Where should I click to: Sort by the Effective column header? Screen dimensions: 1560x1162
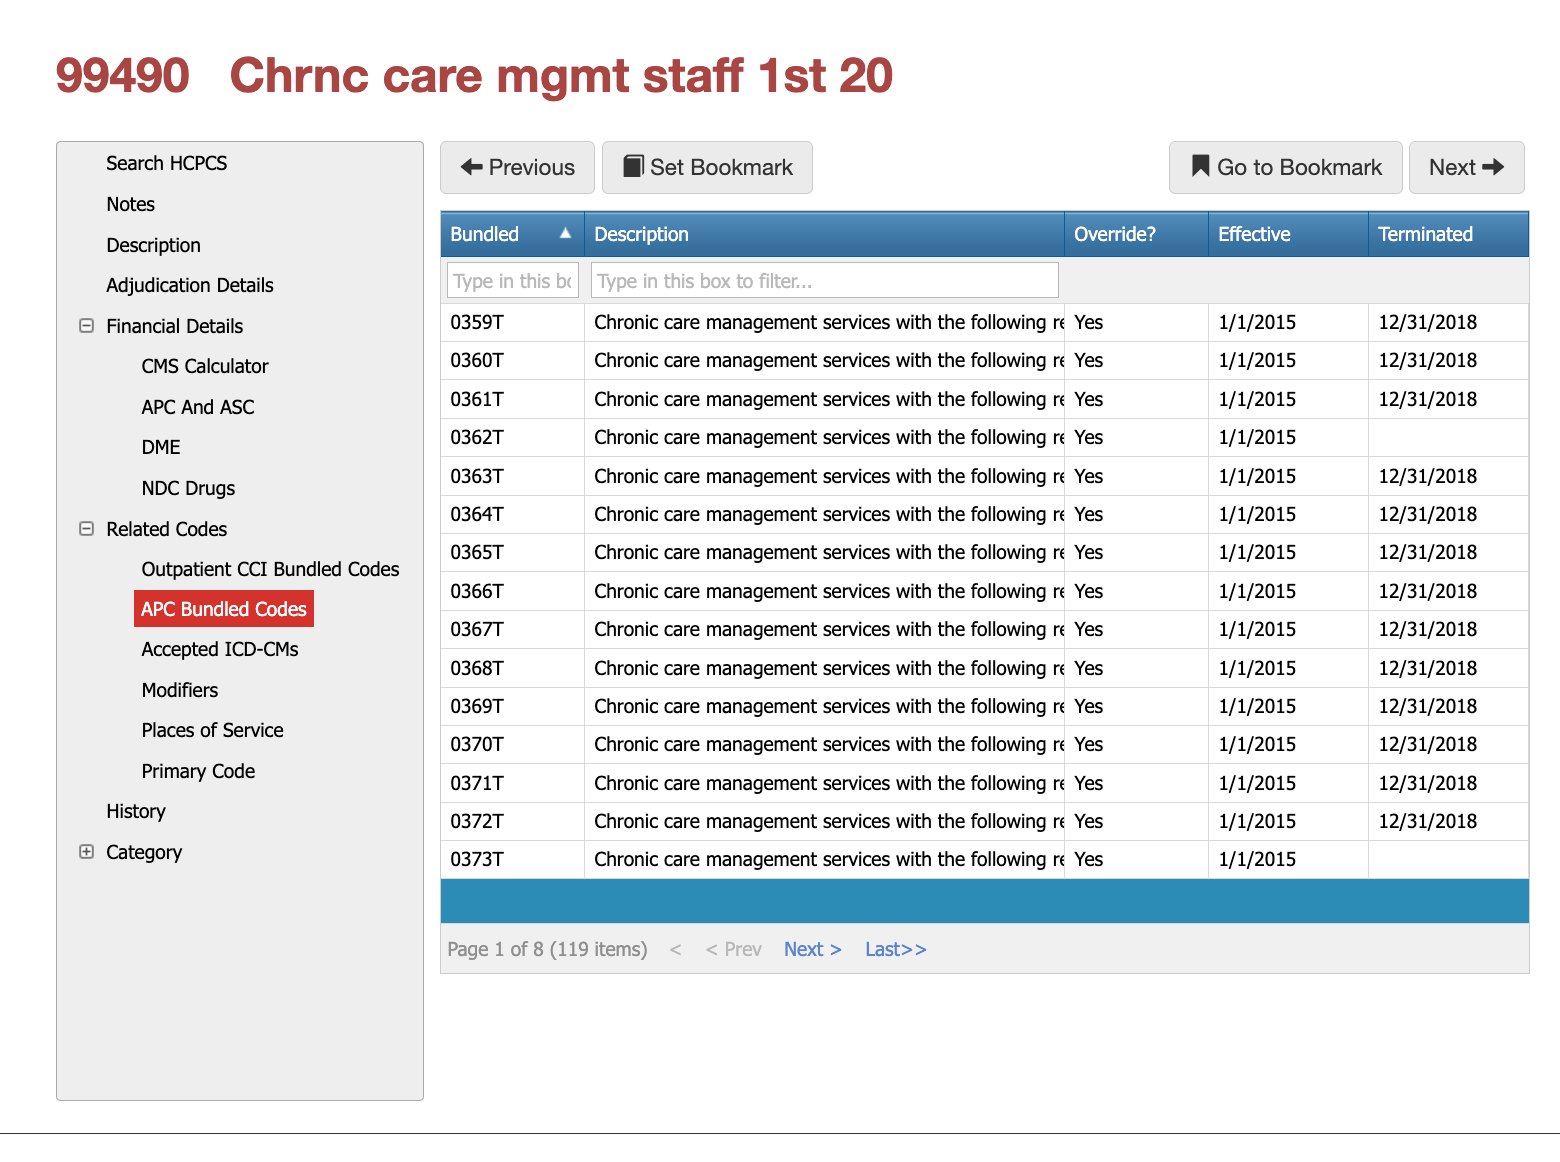(x=1288, y=234)
